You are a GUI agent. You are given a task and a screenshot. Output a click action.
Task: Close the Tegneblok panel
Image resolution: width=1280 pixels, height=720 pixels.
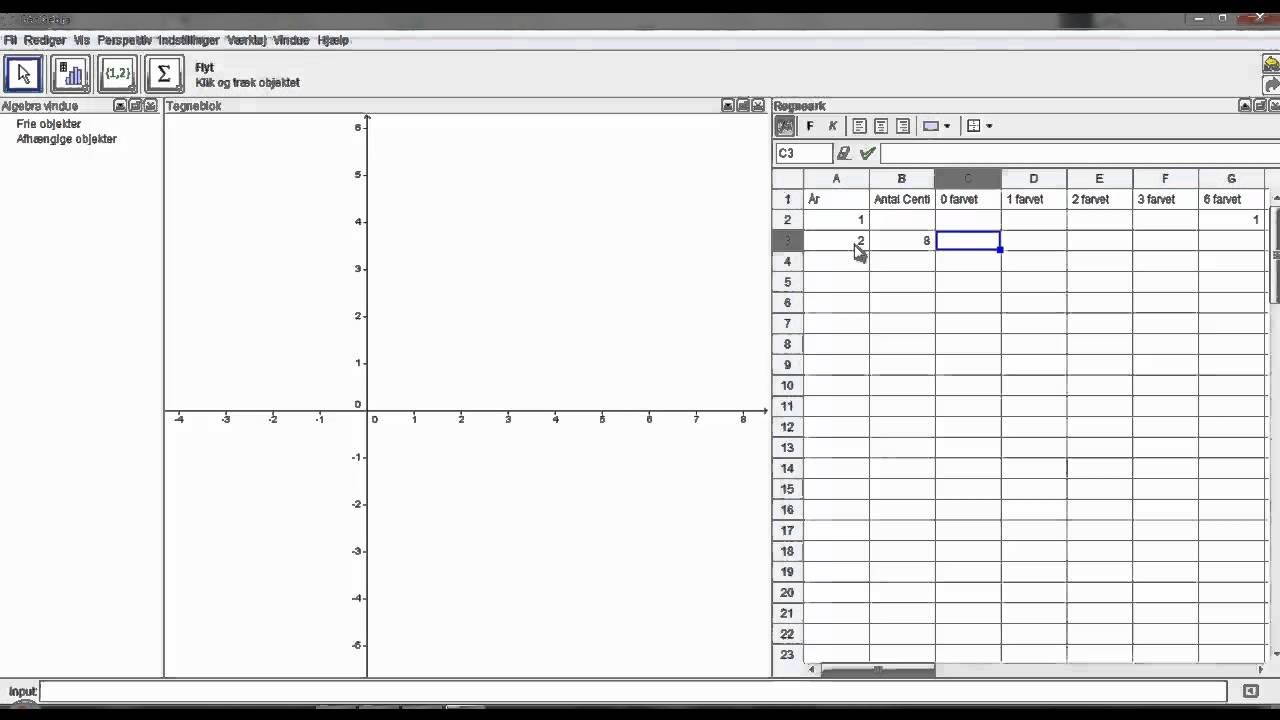pyautogui.click(x=758, y=105)
